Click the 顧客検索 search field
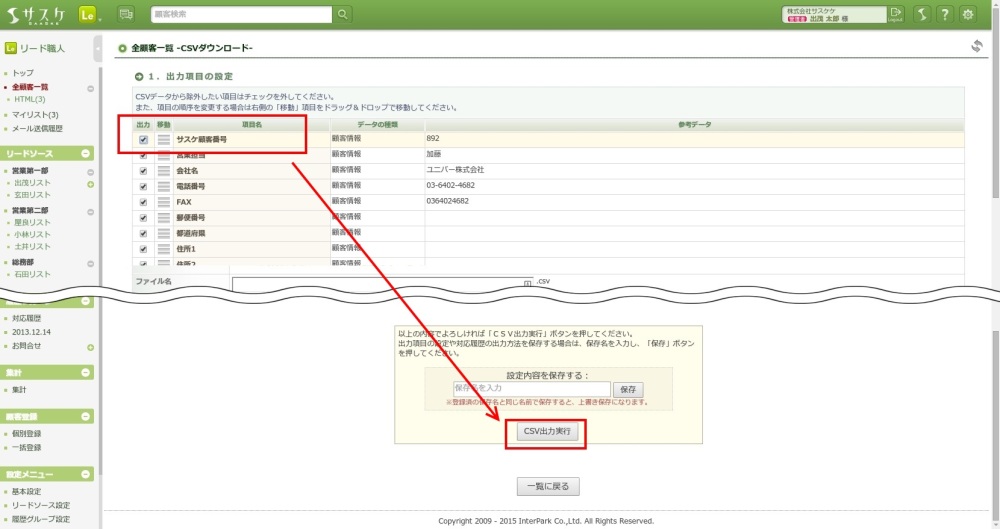Viewport: 1000px width, 529px height. coord(241,14)
